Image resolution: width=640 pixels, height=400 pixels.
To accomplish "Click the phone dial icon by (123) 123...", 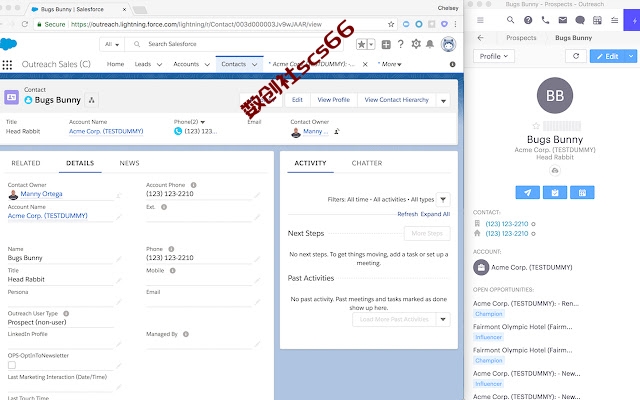I will (178, 131).
